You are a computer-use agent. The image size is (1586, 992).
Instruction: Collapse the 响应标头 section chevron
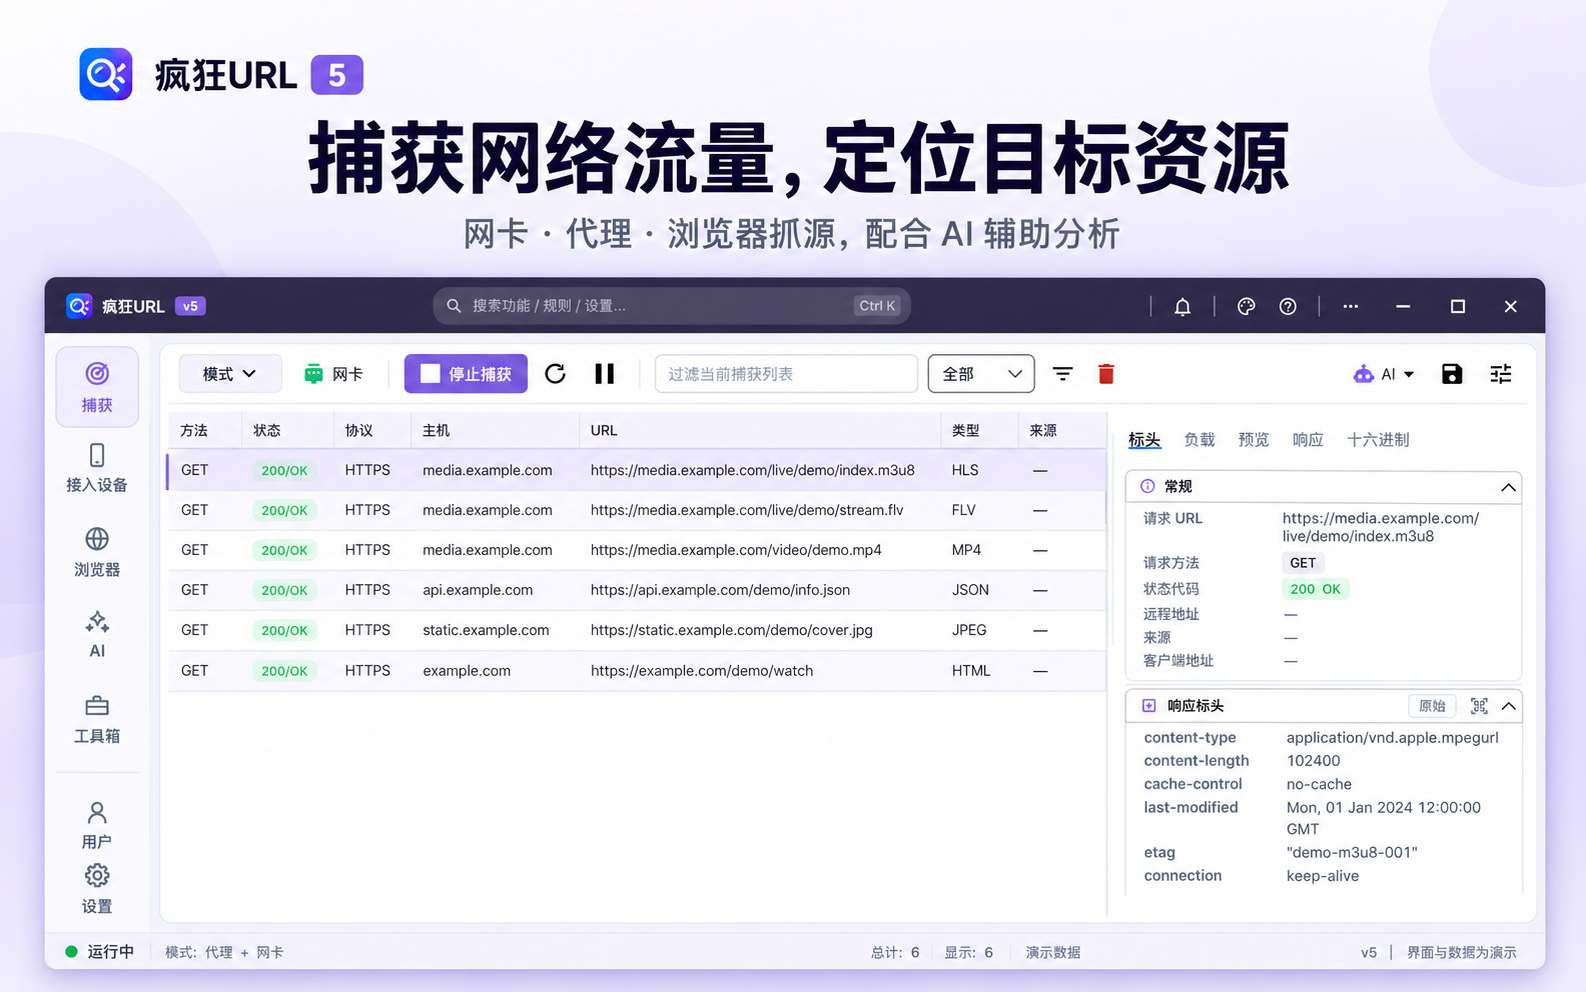(x=1509, y=706)
